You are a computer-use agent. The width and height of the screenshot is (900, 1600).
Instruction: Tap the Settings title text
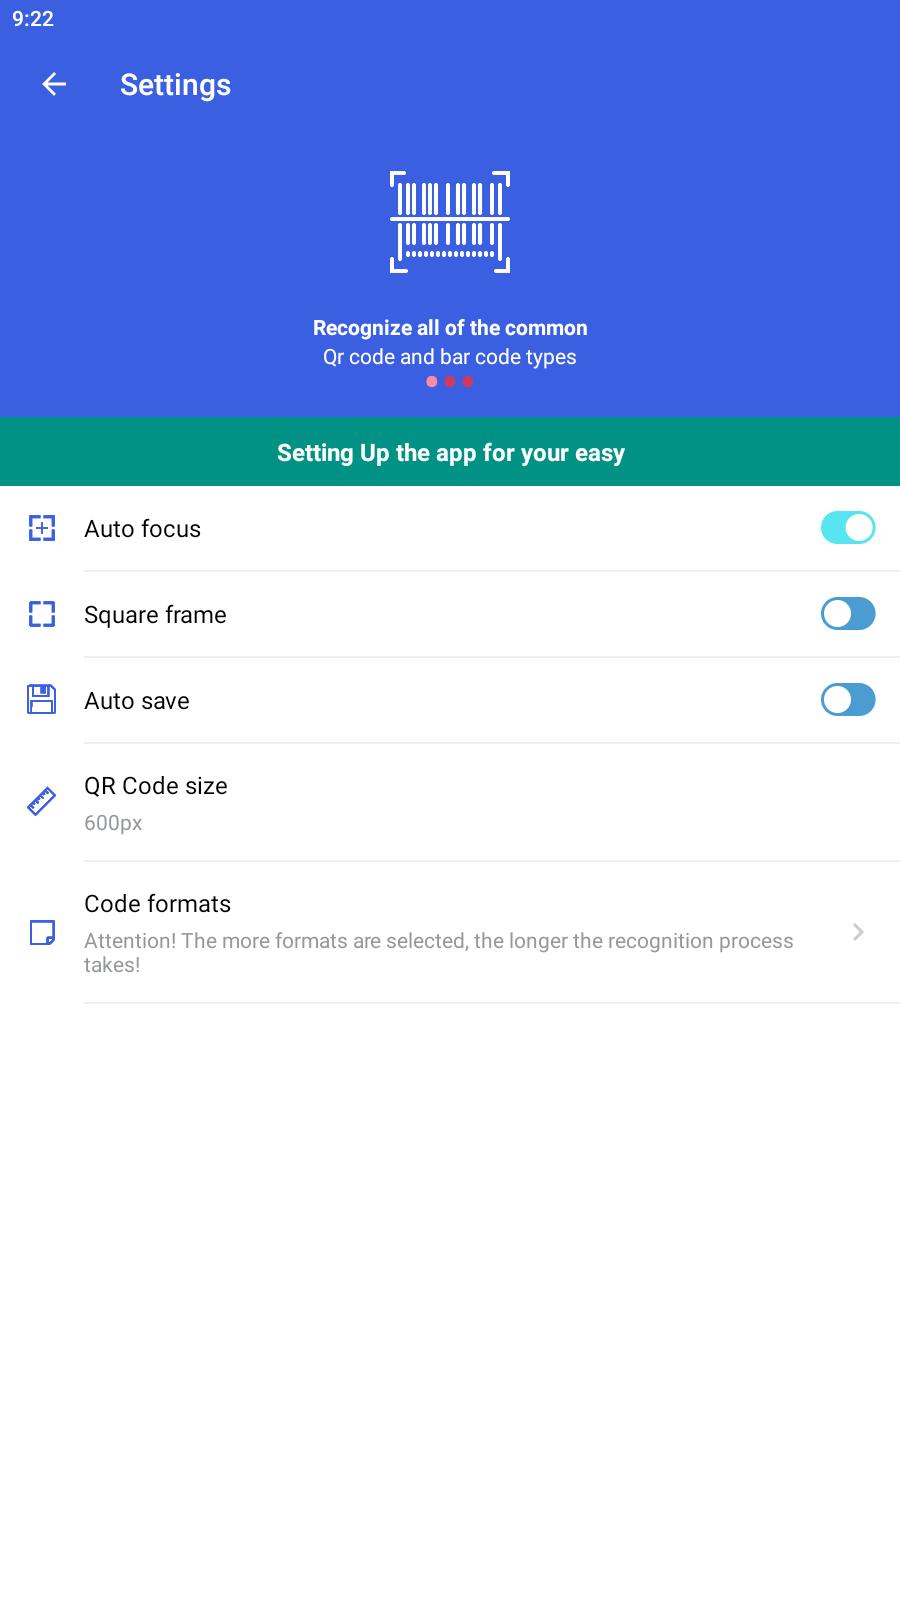(x=176, y=85)
